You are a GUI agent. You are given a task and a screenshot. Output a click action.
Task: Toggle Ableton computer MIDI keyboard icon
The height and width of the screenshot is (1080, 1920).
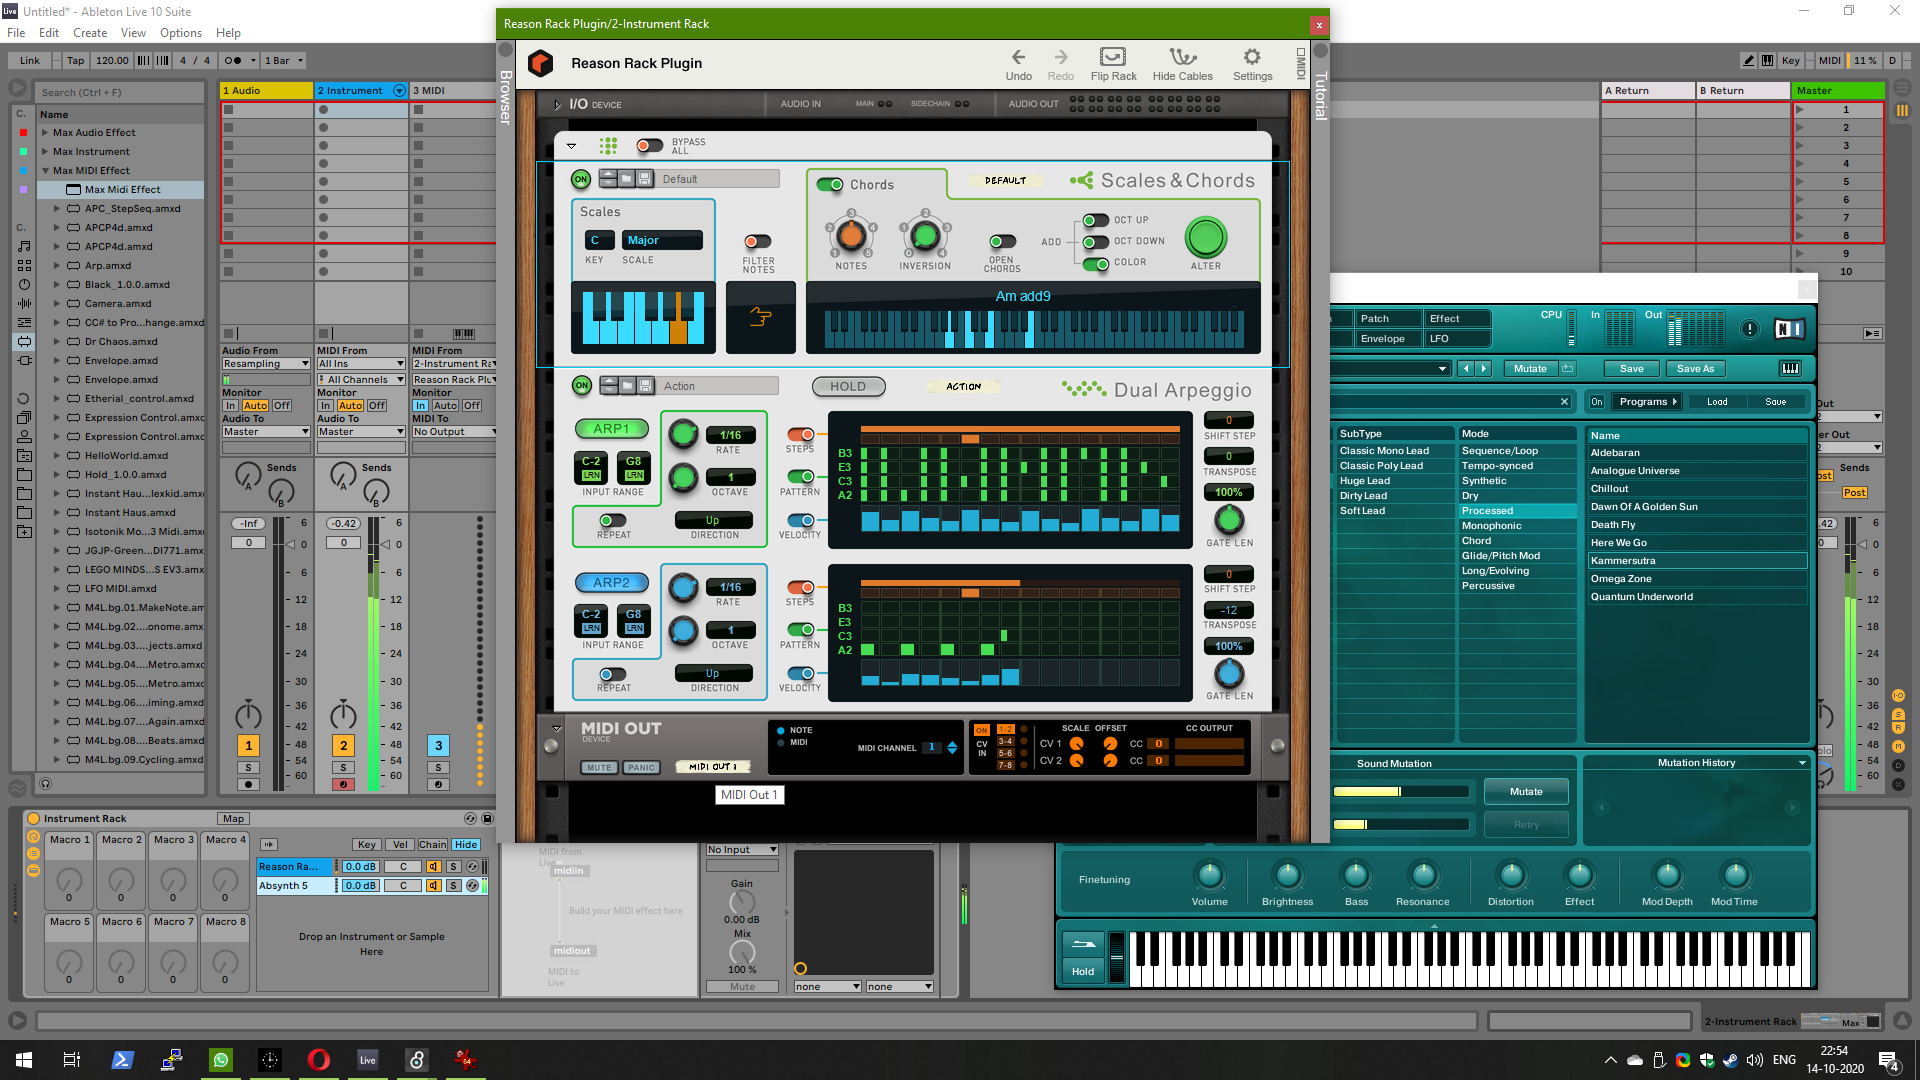1767,60
